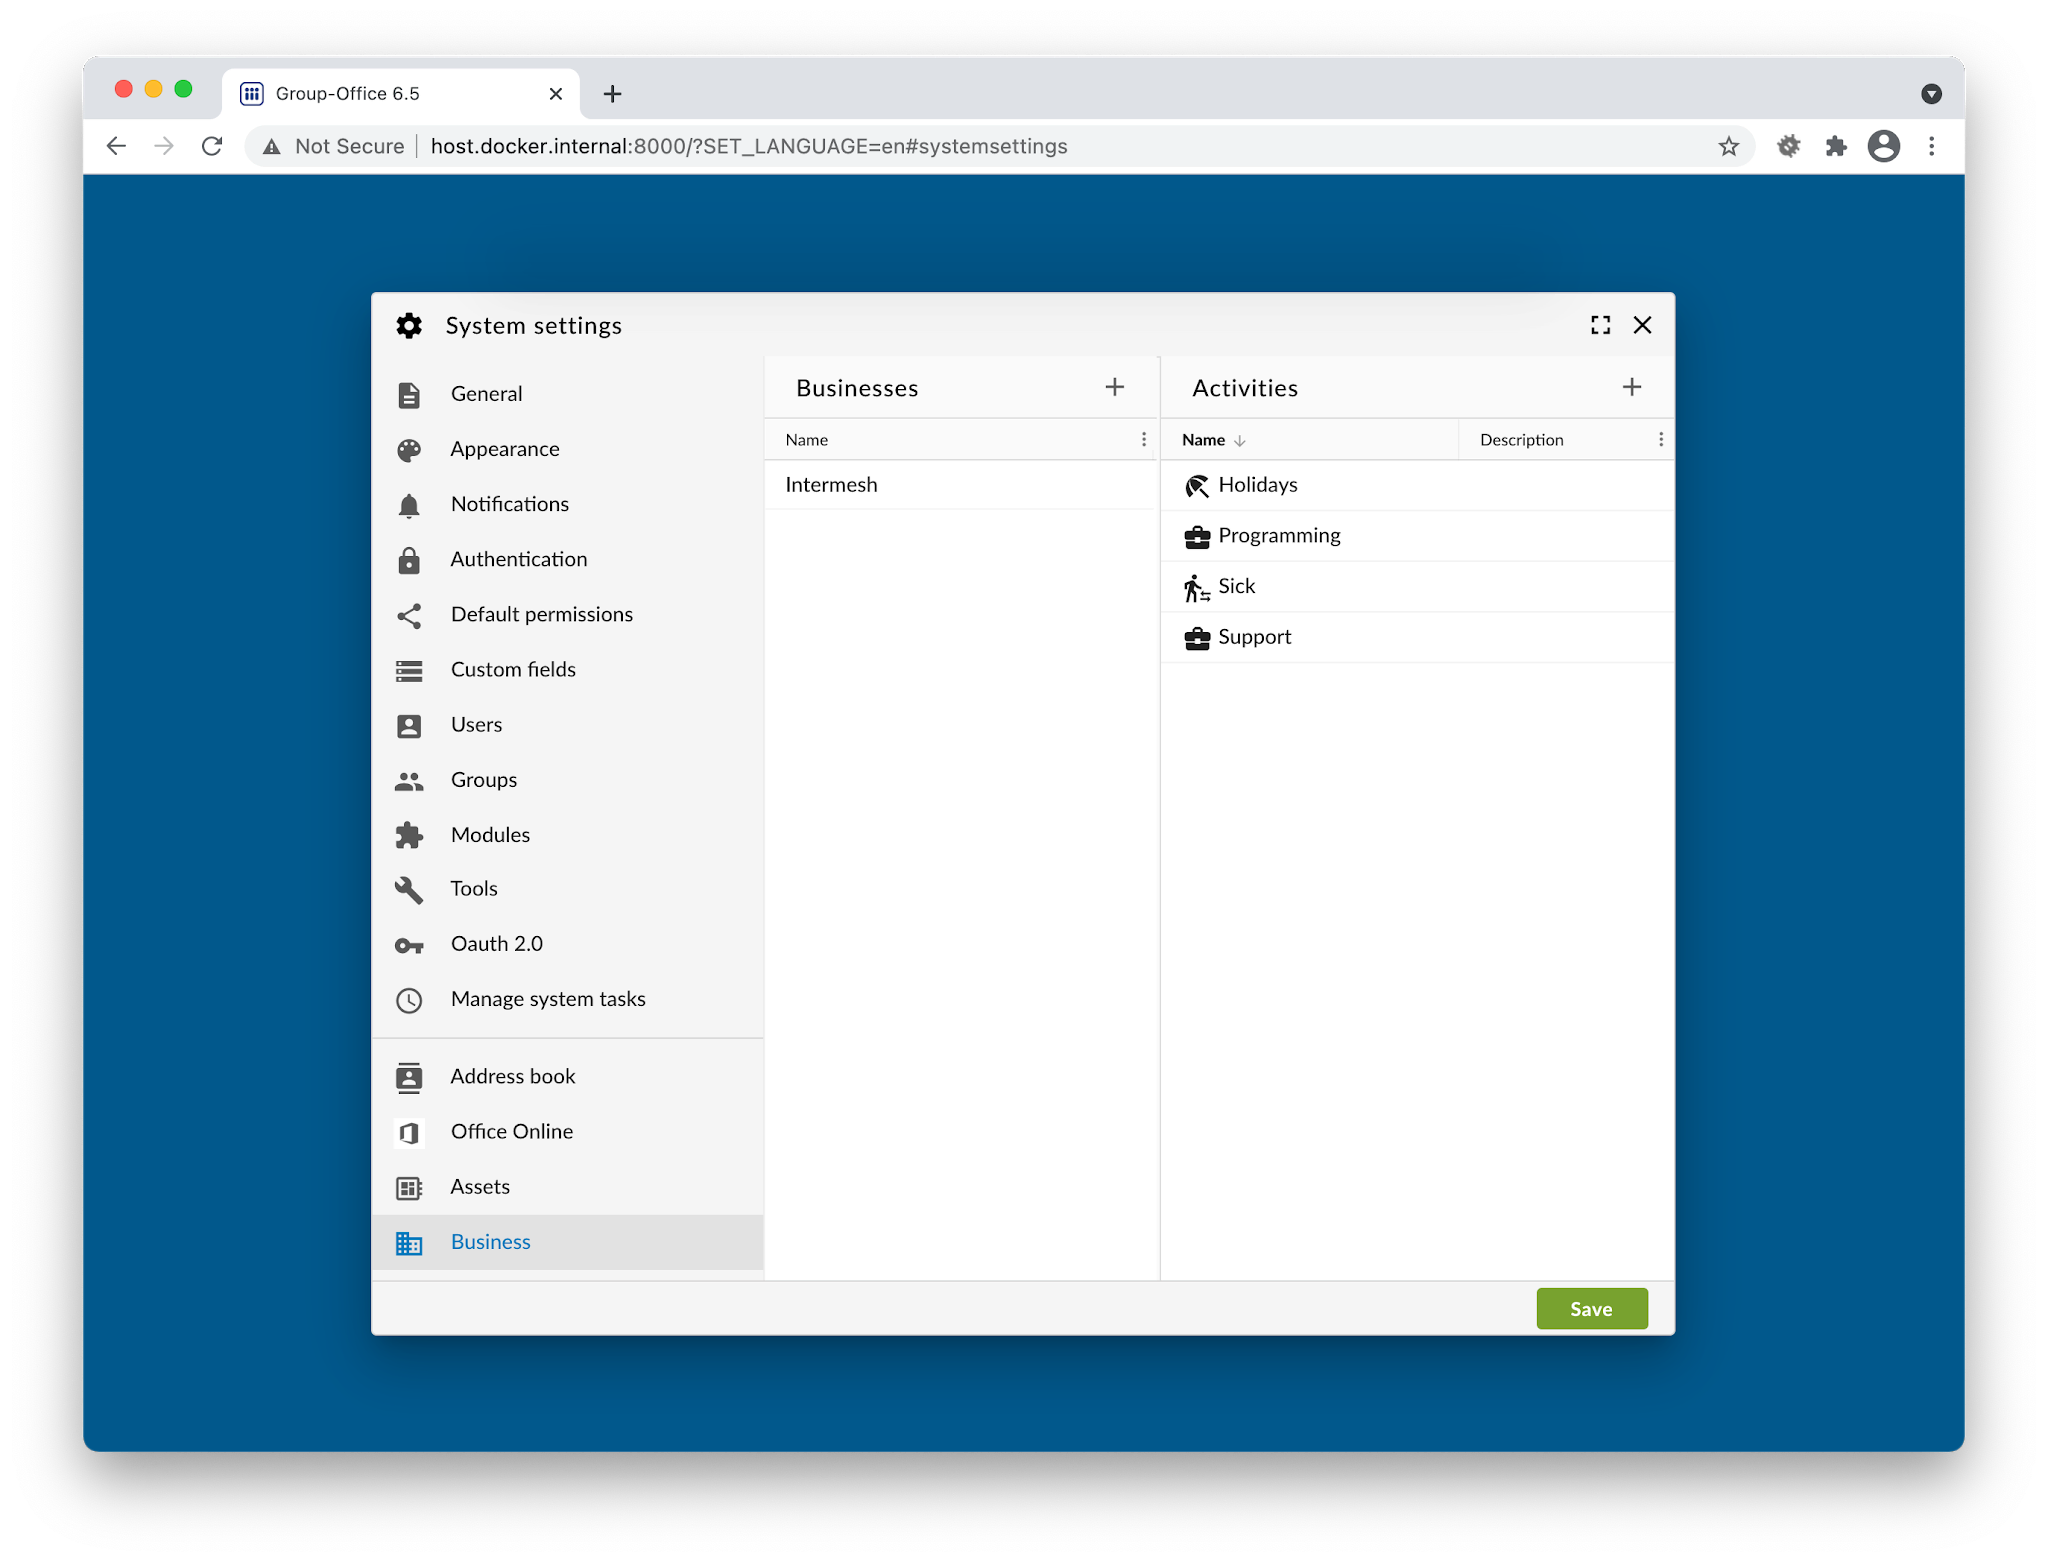Open Businesses column options menu
This screenshot has height=1562, width=2048.
1144,440
